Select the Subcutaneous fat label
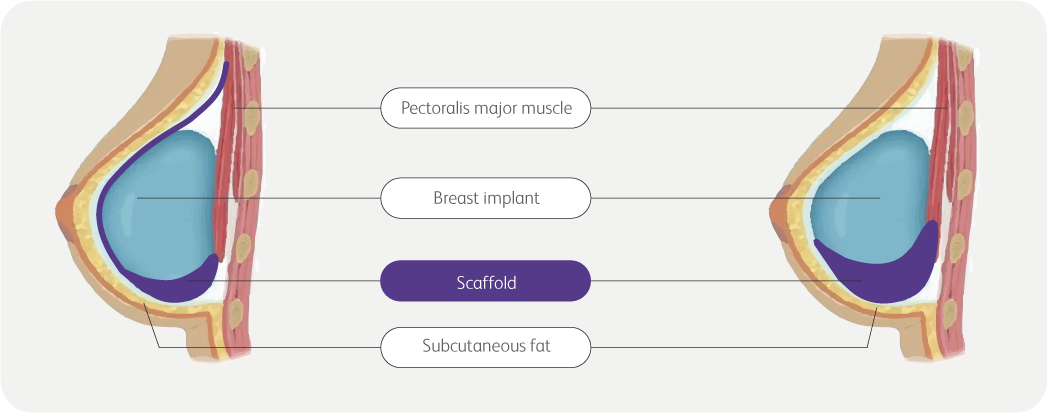Screen dimensions: 1047x413 point(485,349)
